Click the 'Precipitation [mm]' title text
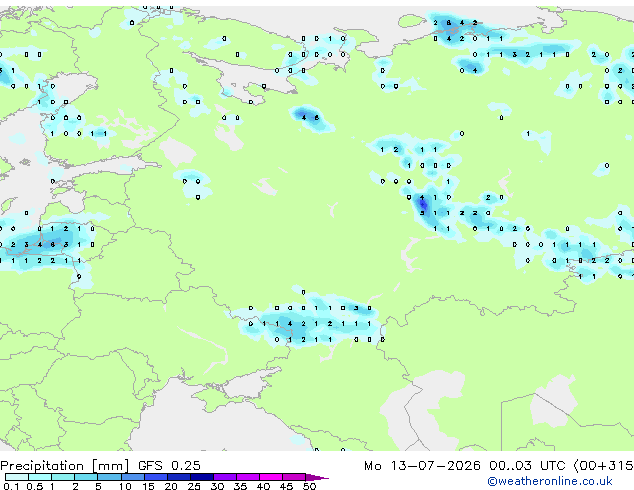This screenshot has width=634, height=490. pyautogui.click(x=65, y=466)
